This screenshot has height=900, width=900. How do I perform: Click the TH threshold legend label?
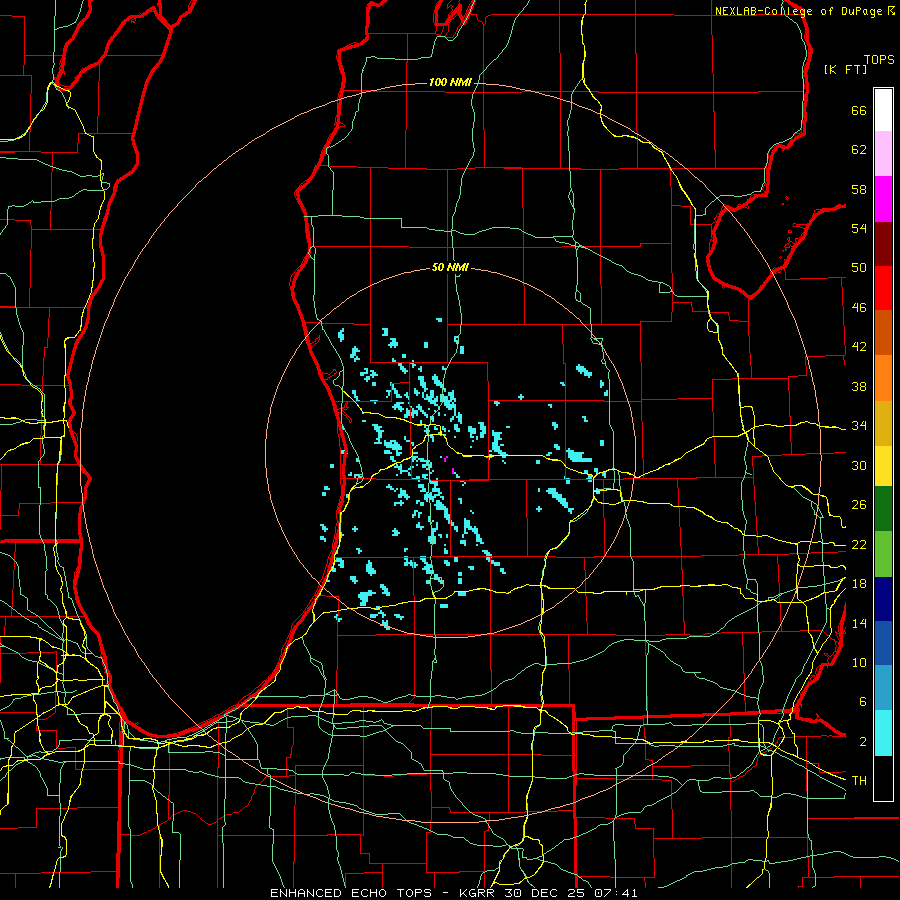click(x=859, y=780)
